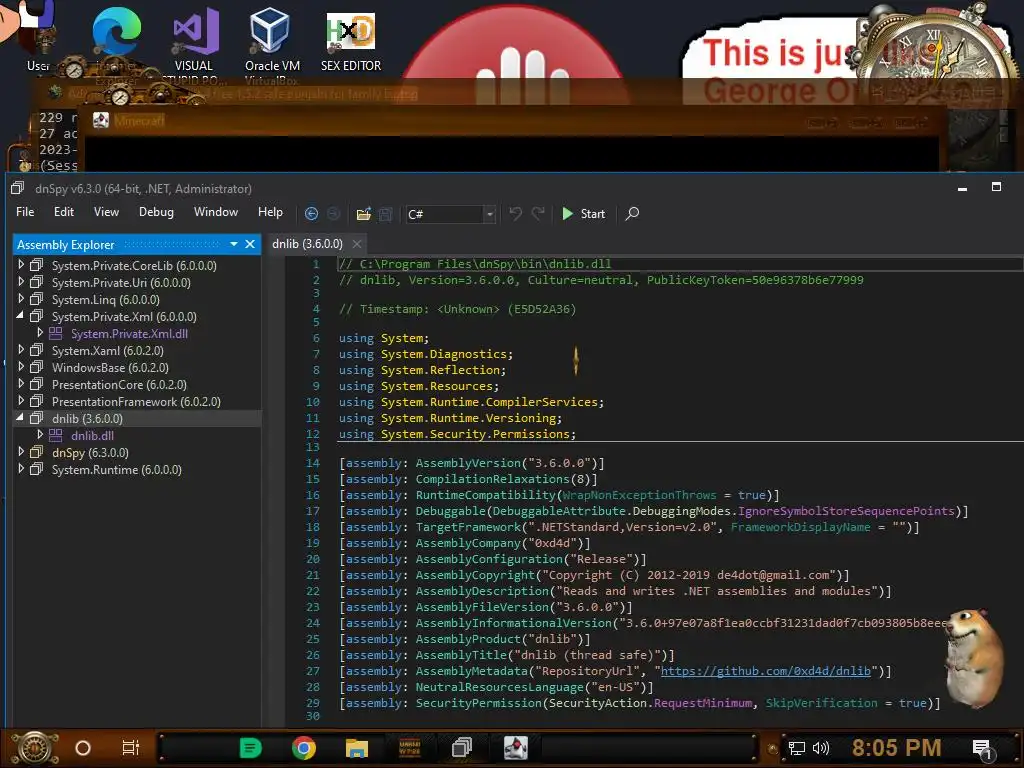Select the dnlib.dll module item
The image size is (1024, 768).
pos(92,436)
